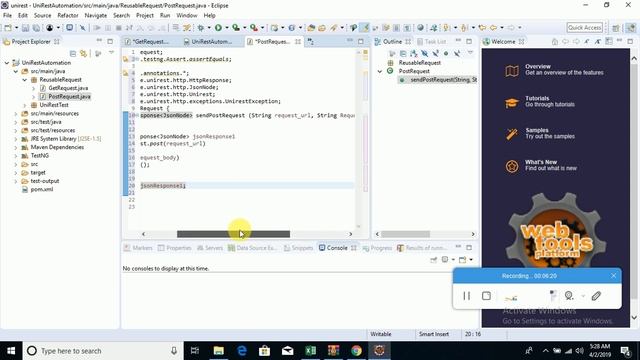This screenshot has width=640, height=360.
Task: Click the Tutorials graduation cap icon
Action: pos(512,102)
